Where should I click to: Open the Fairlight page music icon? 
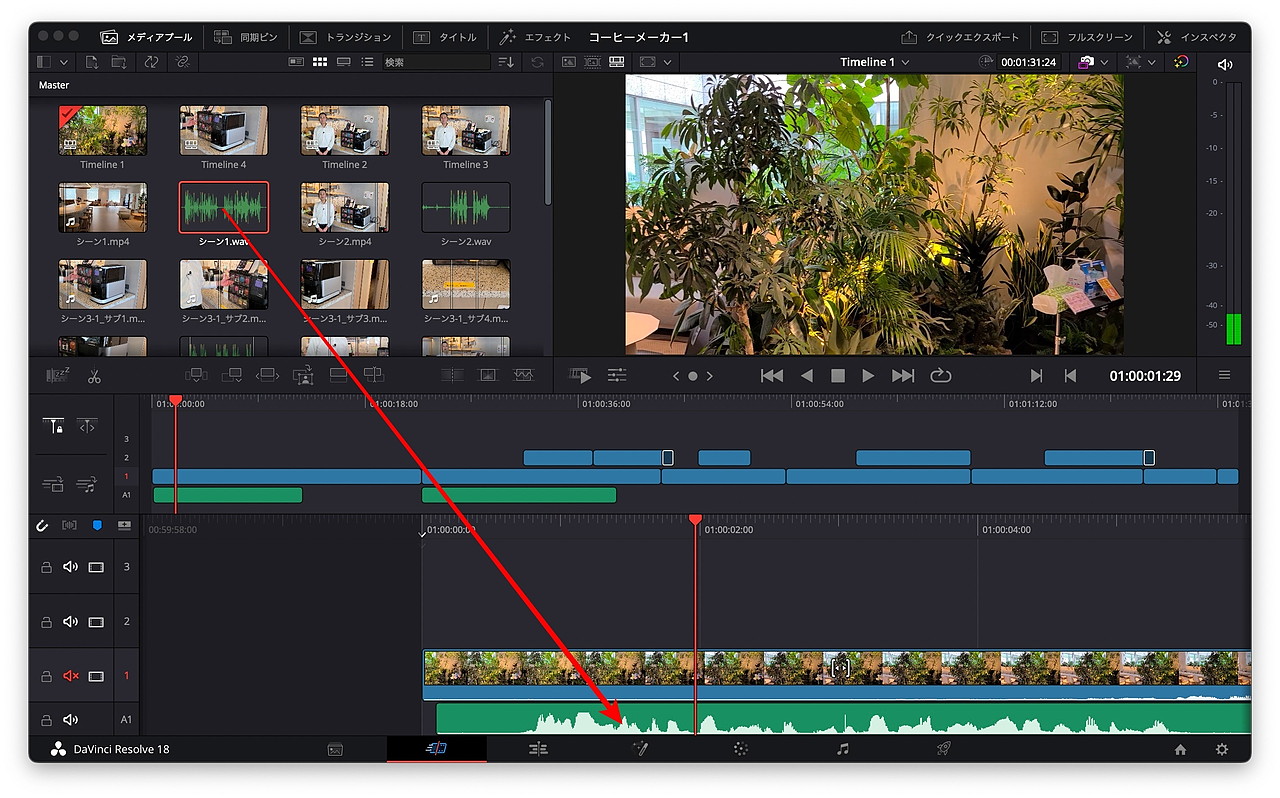coord(842,749)
